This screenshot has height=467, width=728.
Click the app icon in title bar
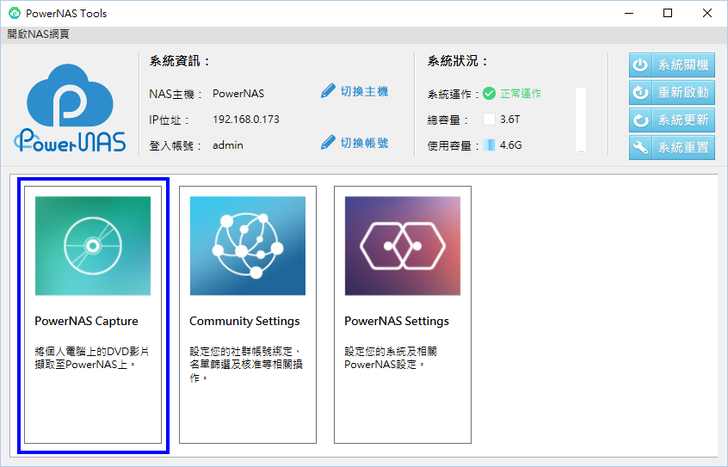15,13
